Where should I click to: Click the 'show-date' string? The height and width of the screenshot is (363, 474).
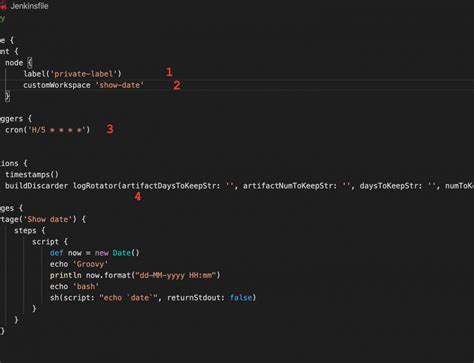coord(120,85)
